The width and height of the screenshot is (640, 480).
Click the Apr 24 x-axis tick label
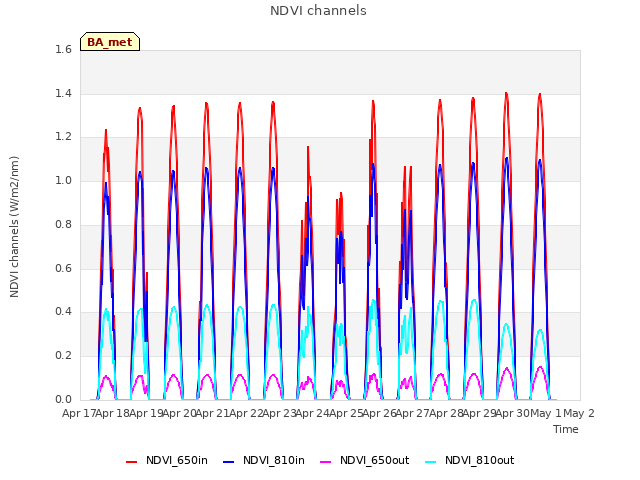[x=312, y=413]
